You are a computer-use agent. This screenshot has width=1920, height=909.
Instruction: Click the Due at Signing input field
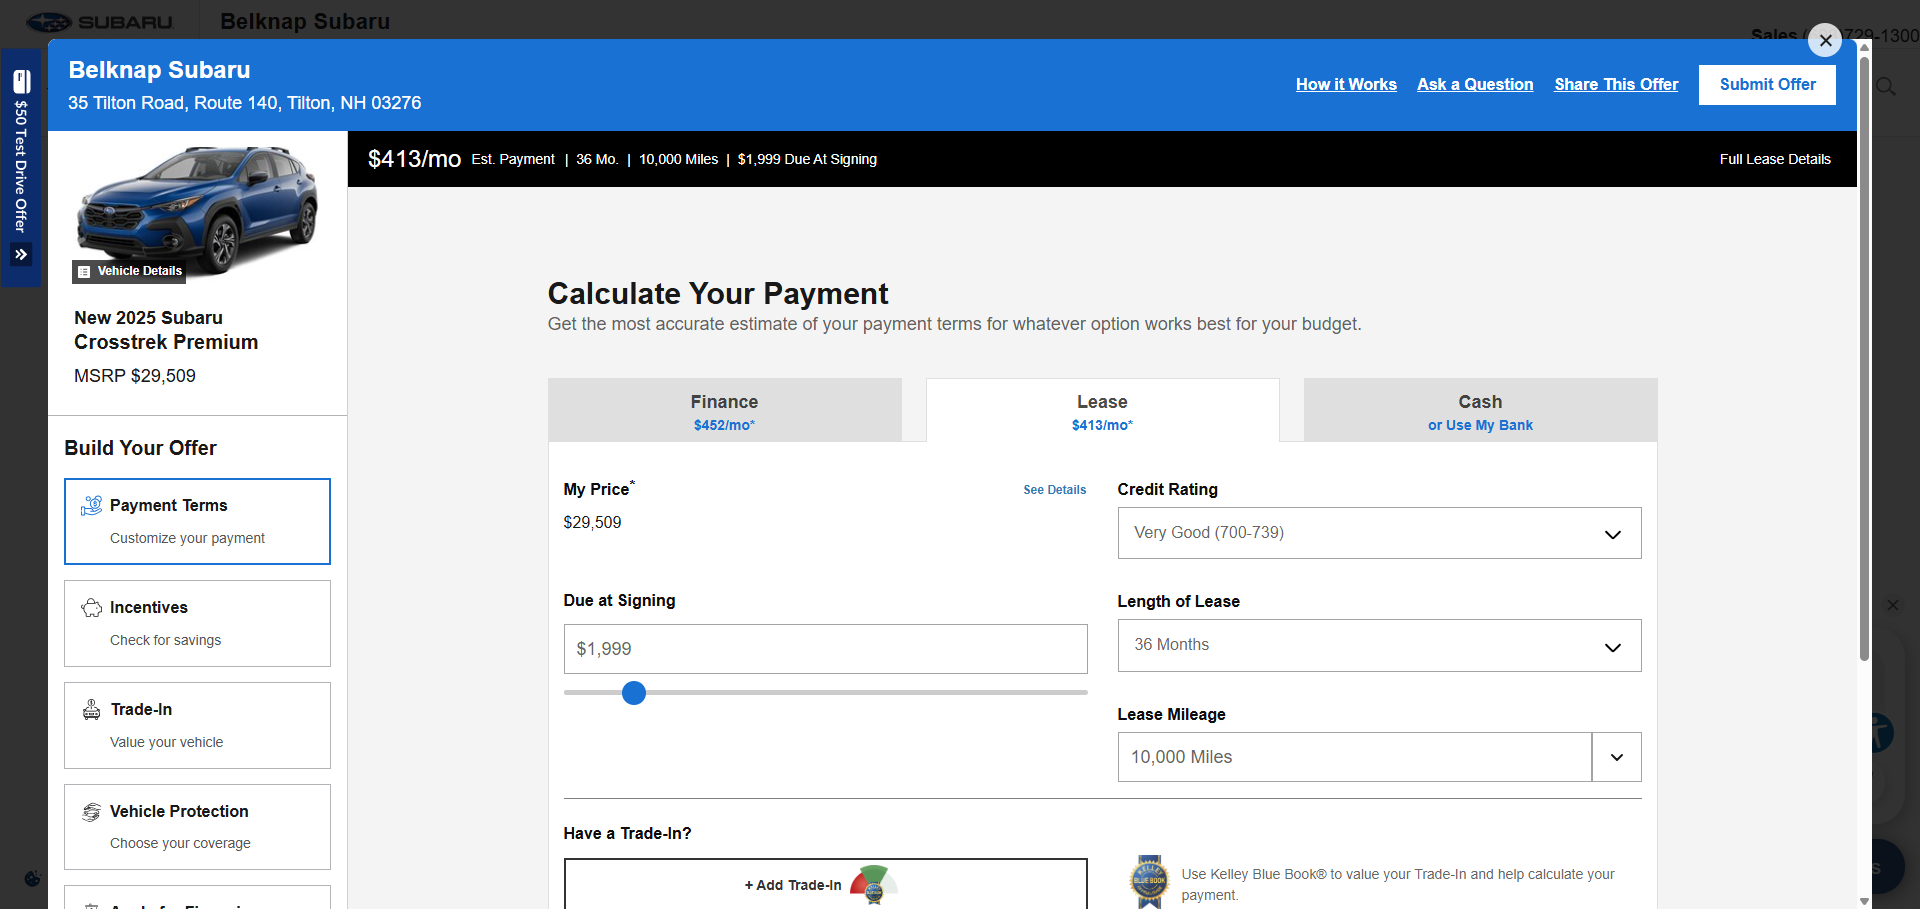(825, 649)
